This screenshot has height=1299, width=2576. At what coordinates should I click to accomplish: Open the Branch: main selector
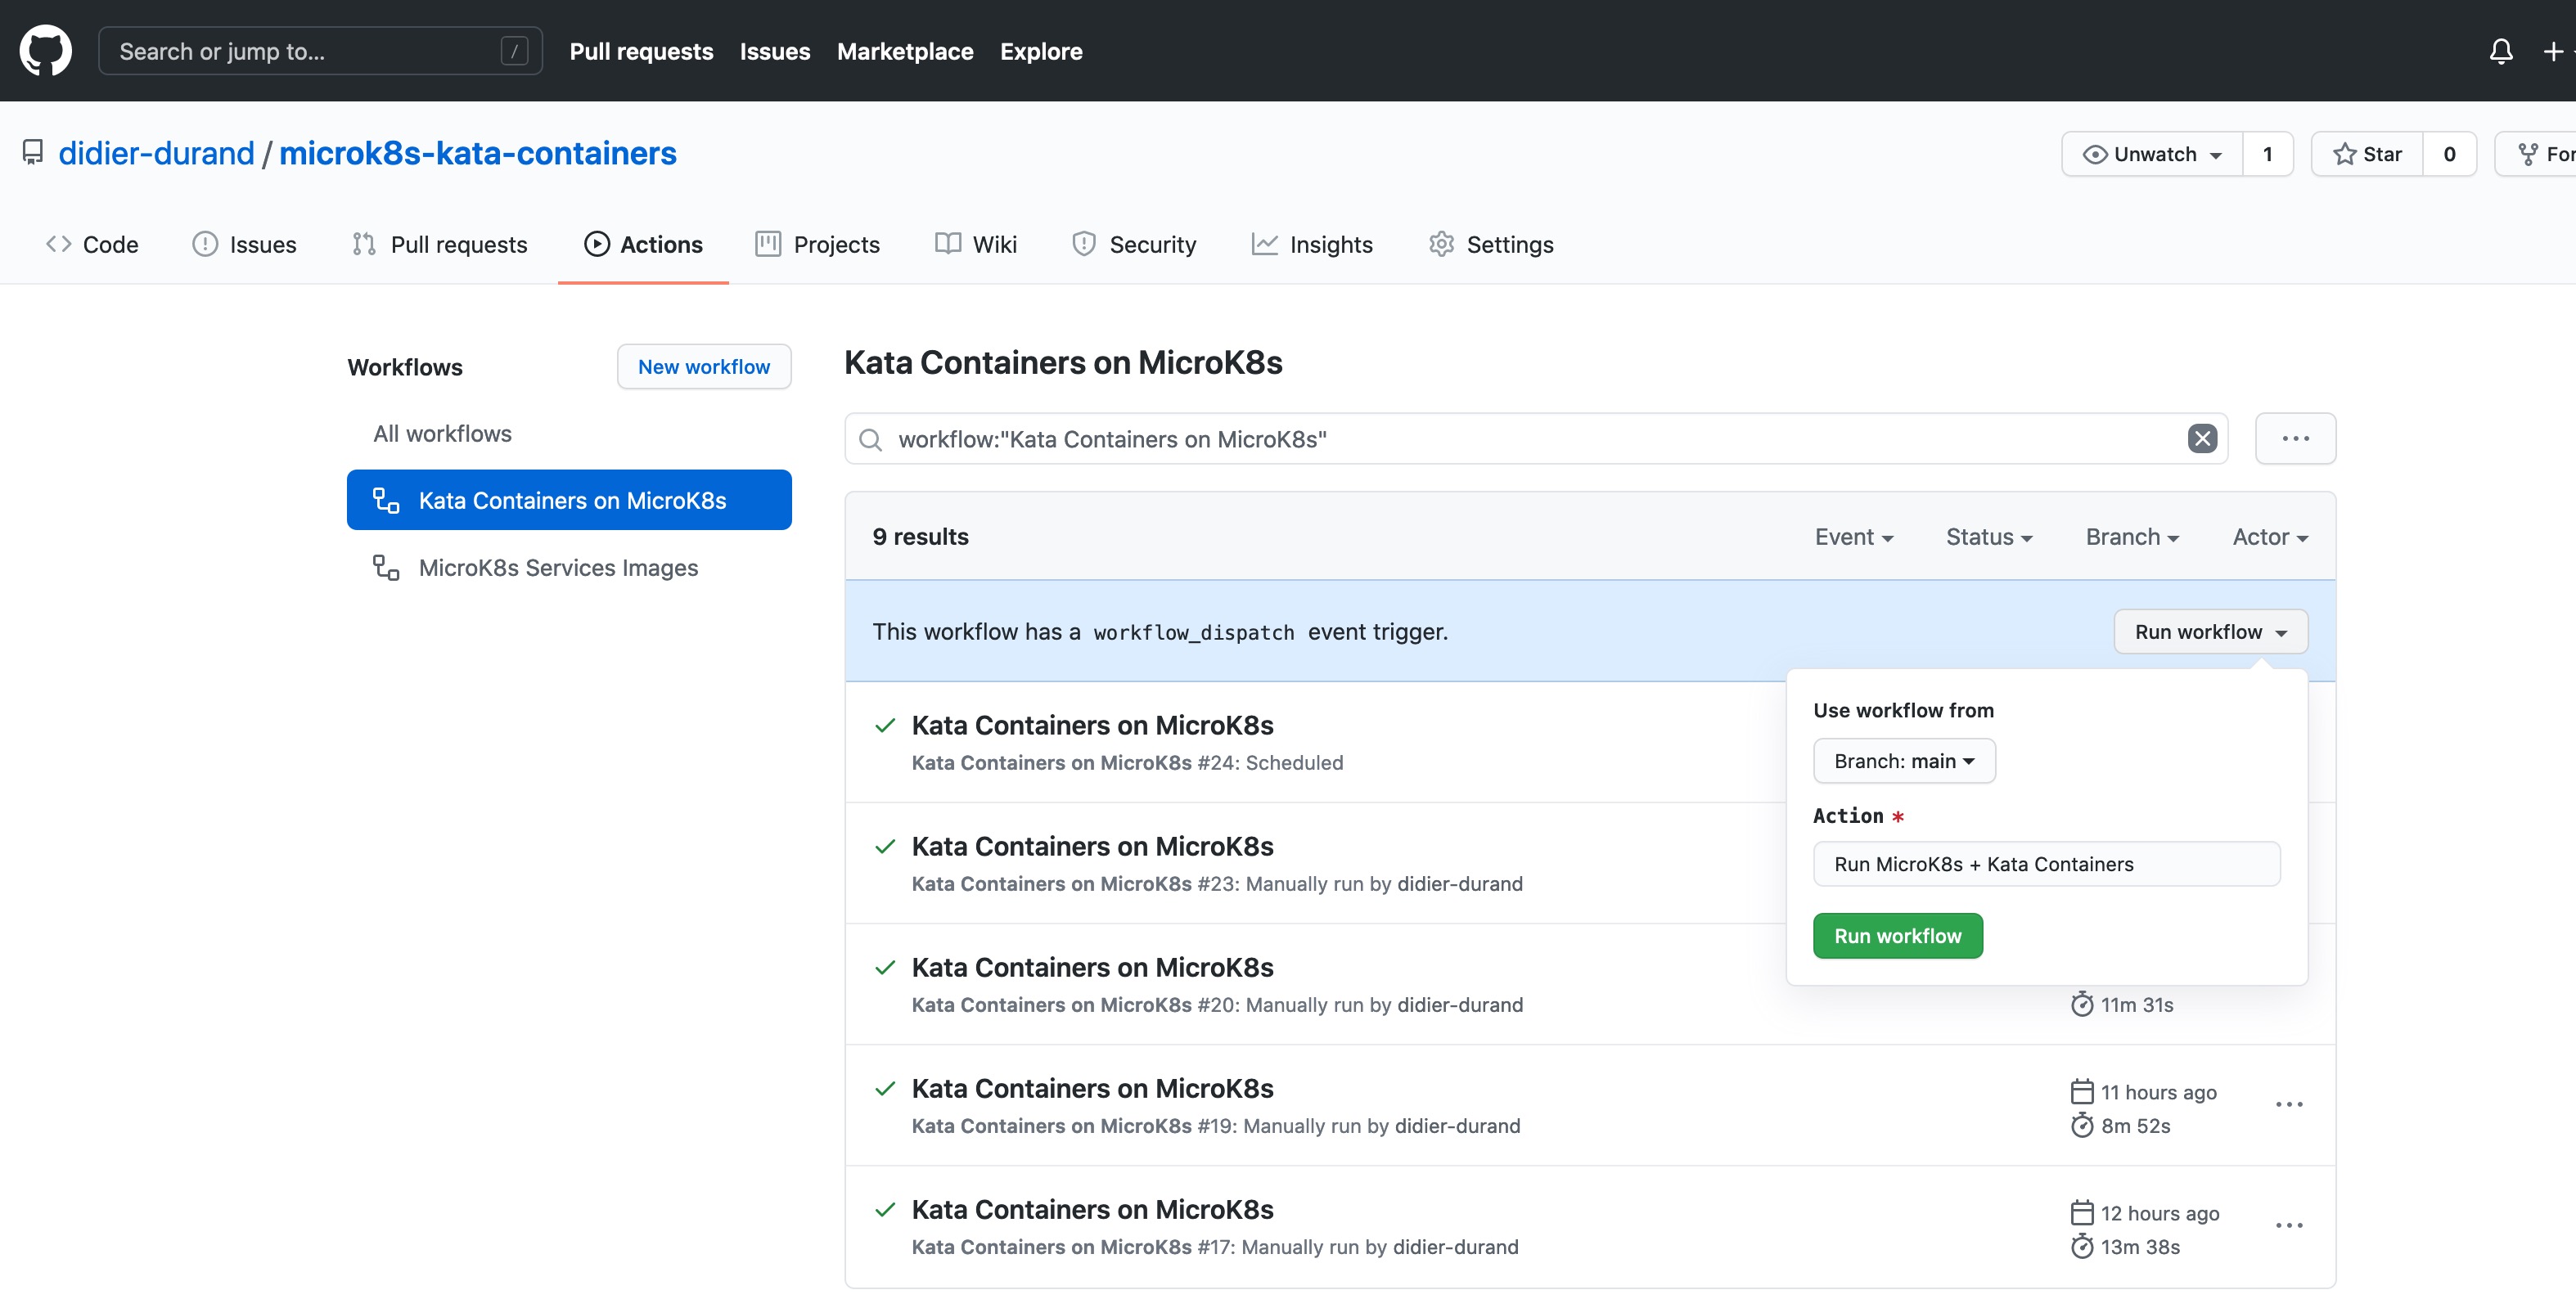(1904, 761)
